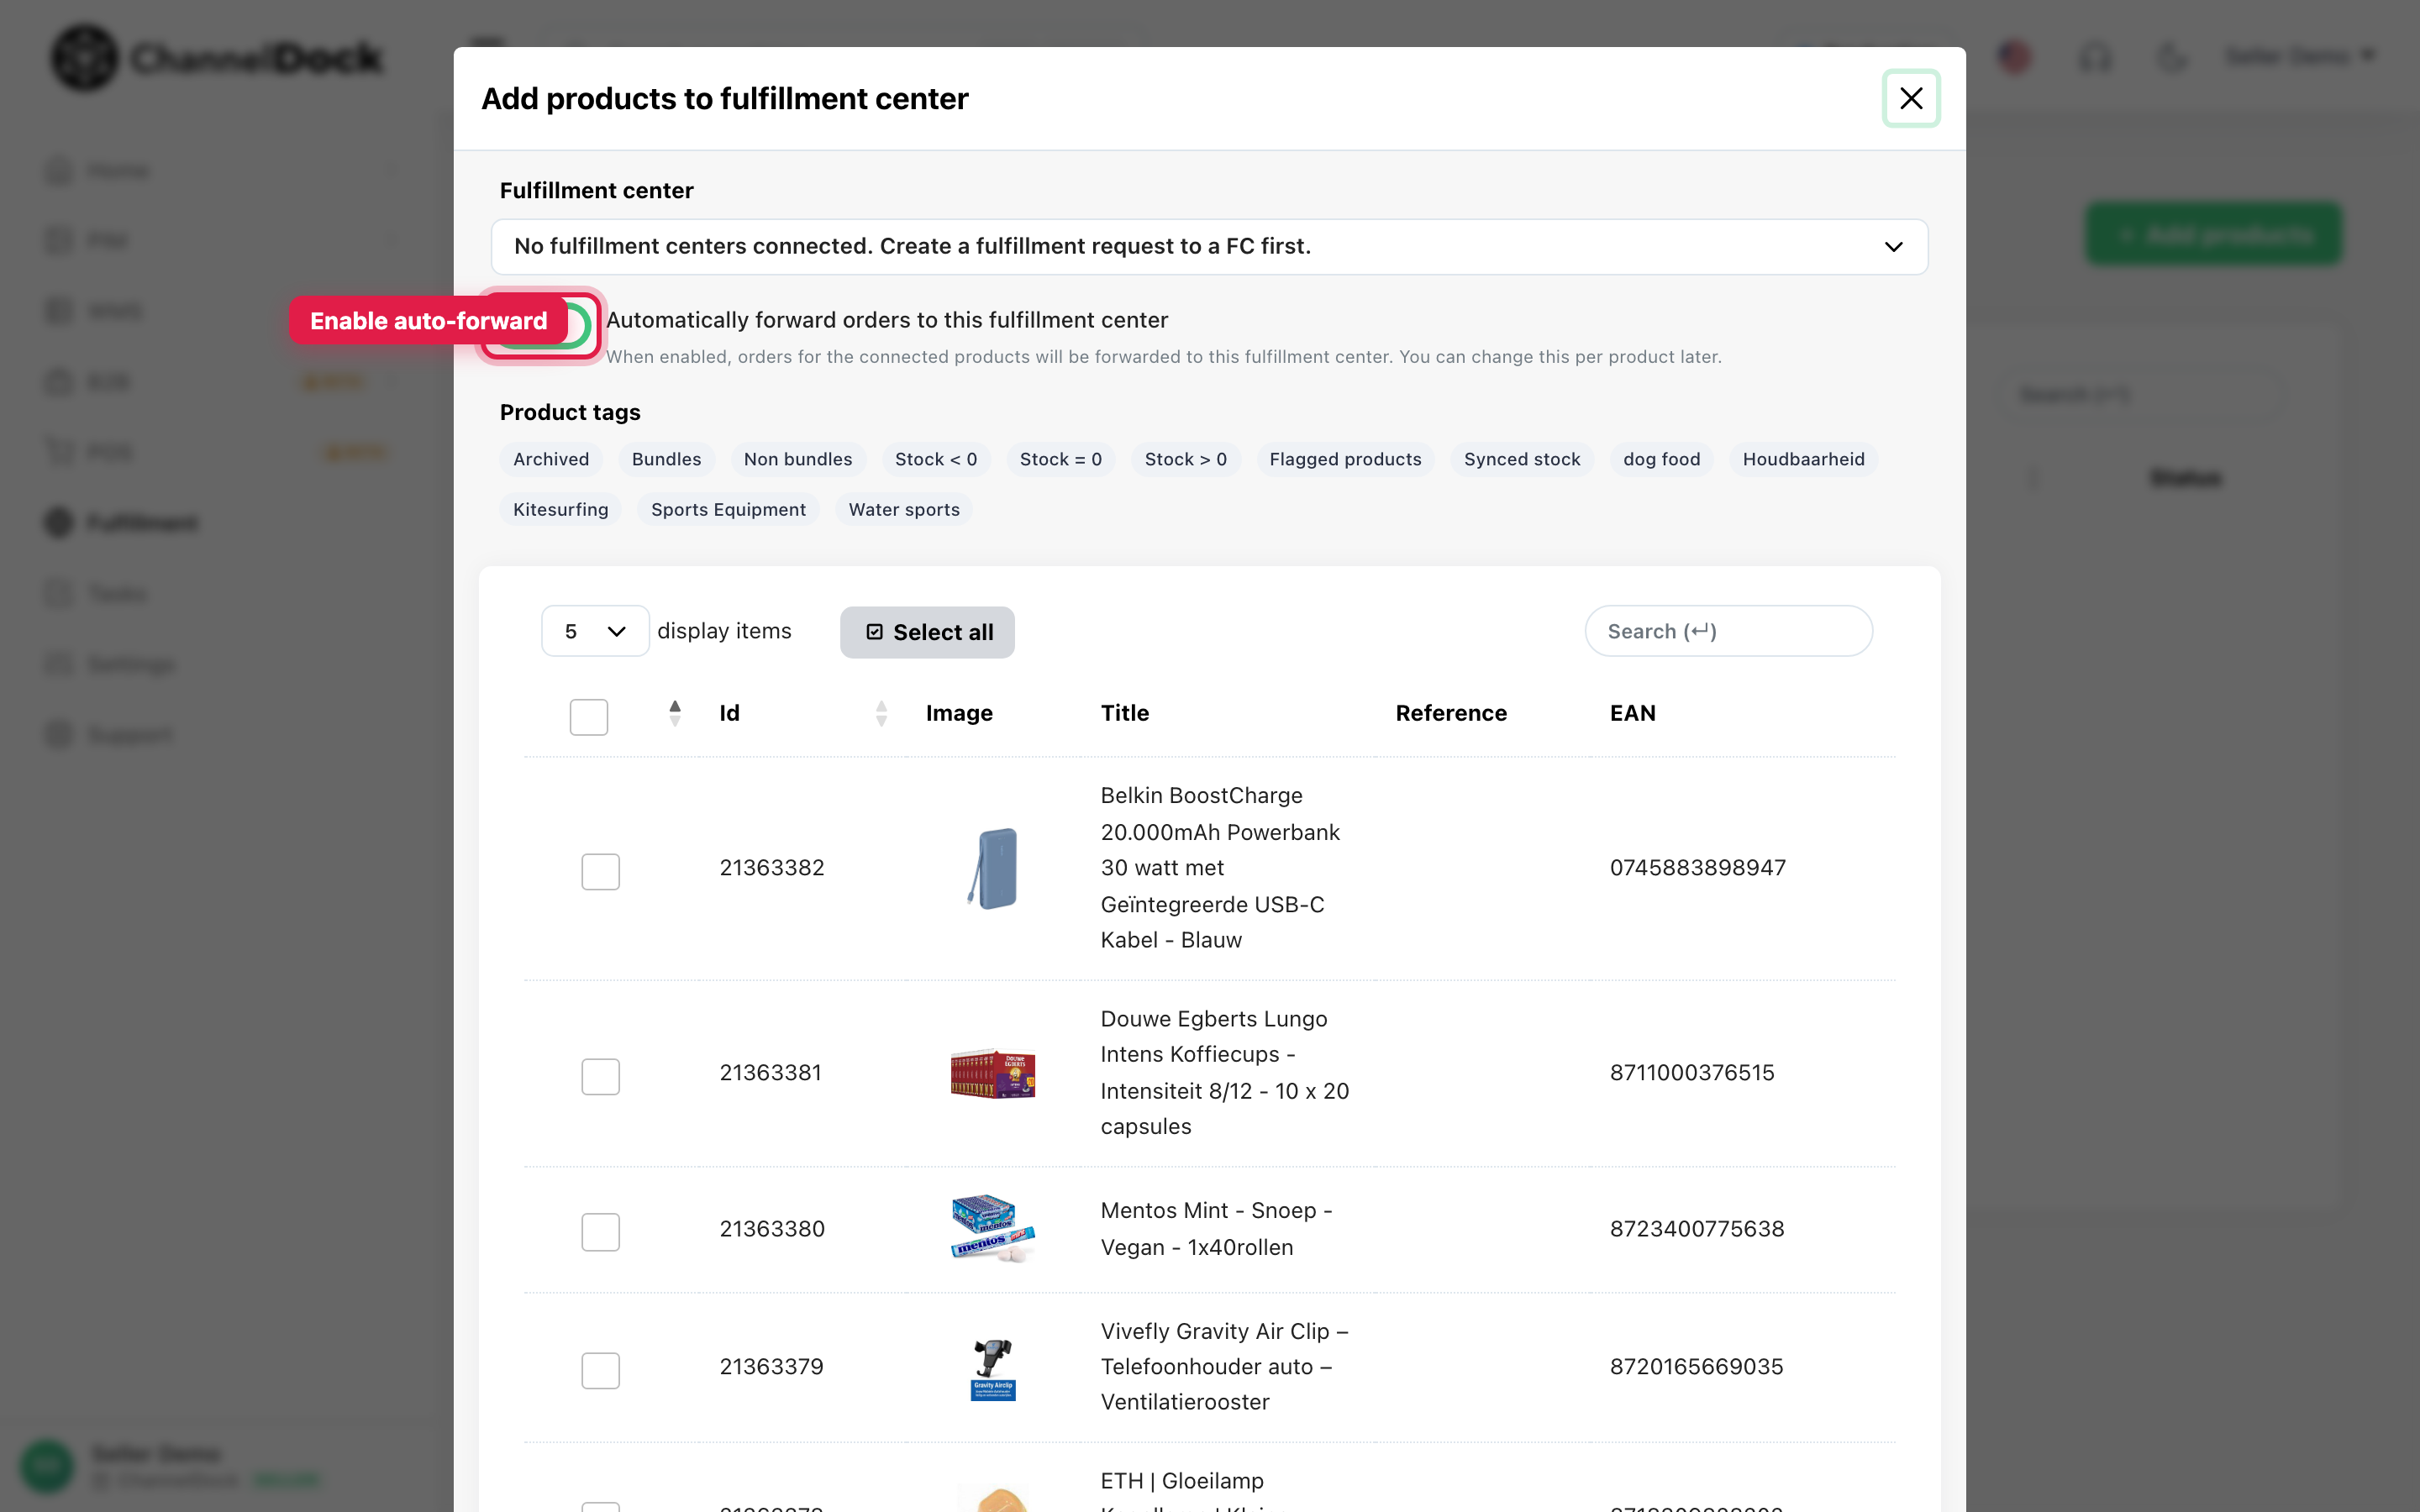The height and width of the screenshot is (1512, 2420).
Task: Click the Select all button
Action: 927,632
